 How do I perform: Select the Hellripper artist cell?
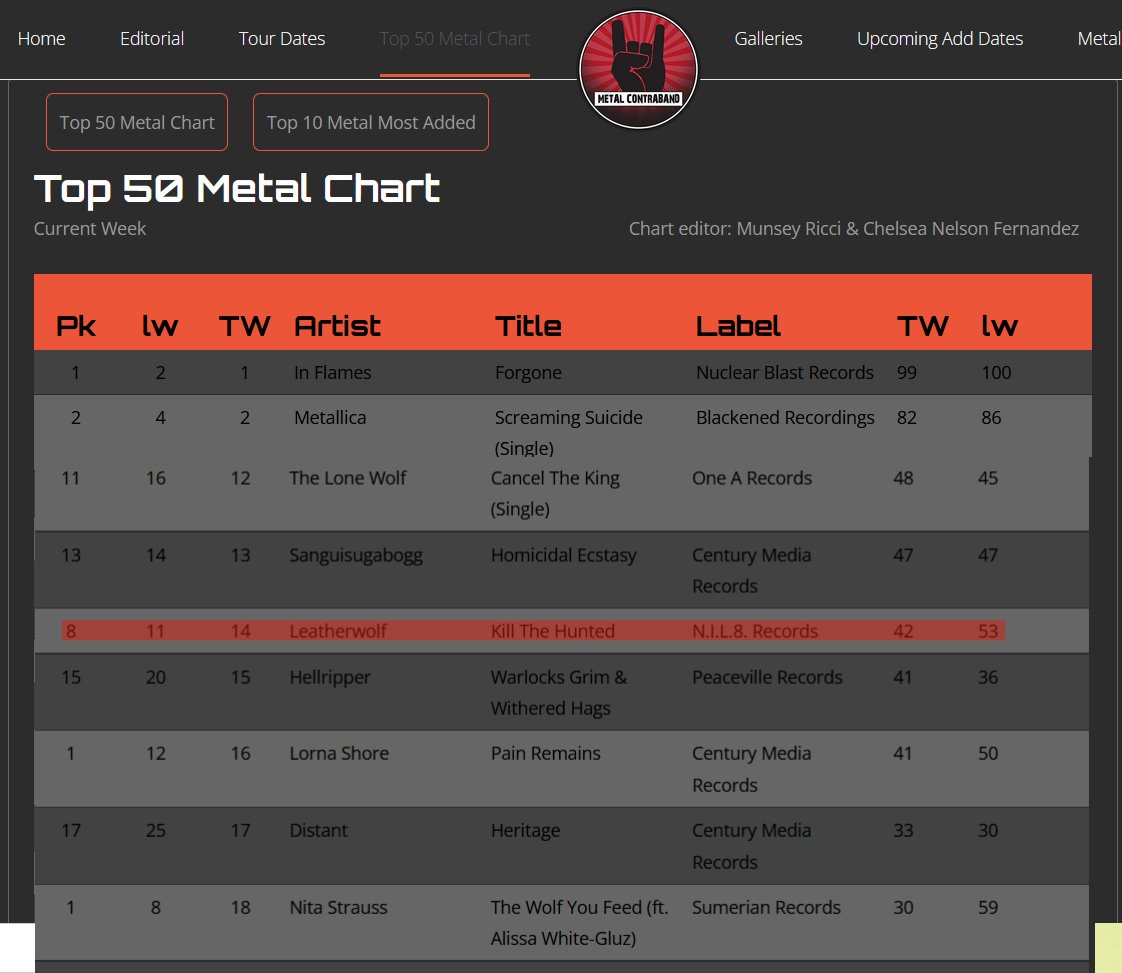(330, 678)
